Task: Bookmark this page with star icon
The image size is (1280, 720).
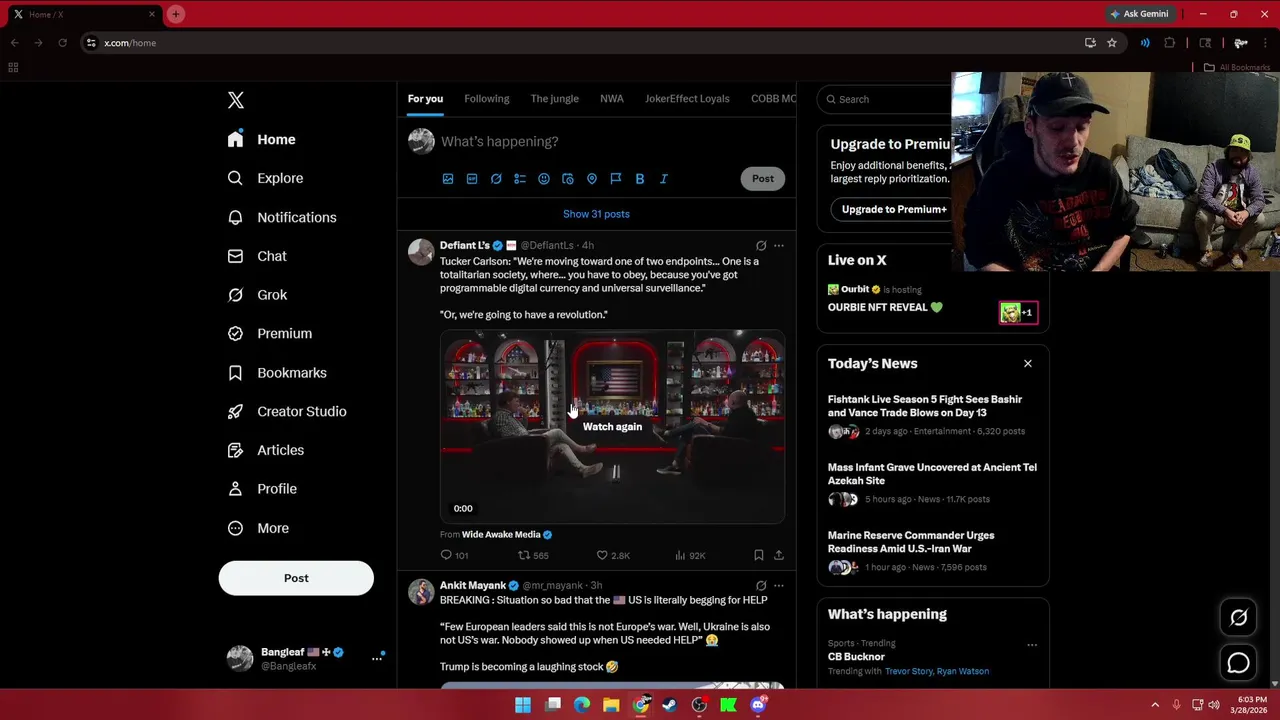Action: click(x=1112, y=43)
